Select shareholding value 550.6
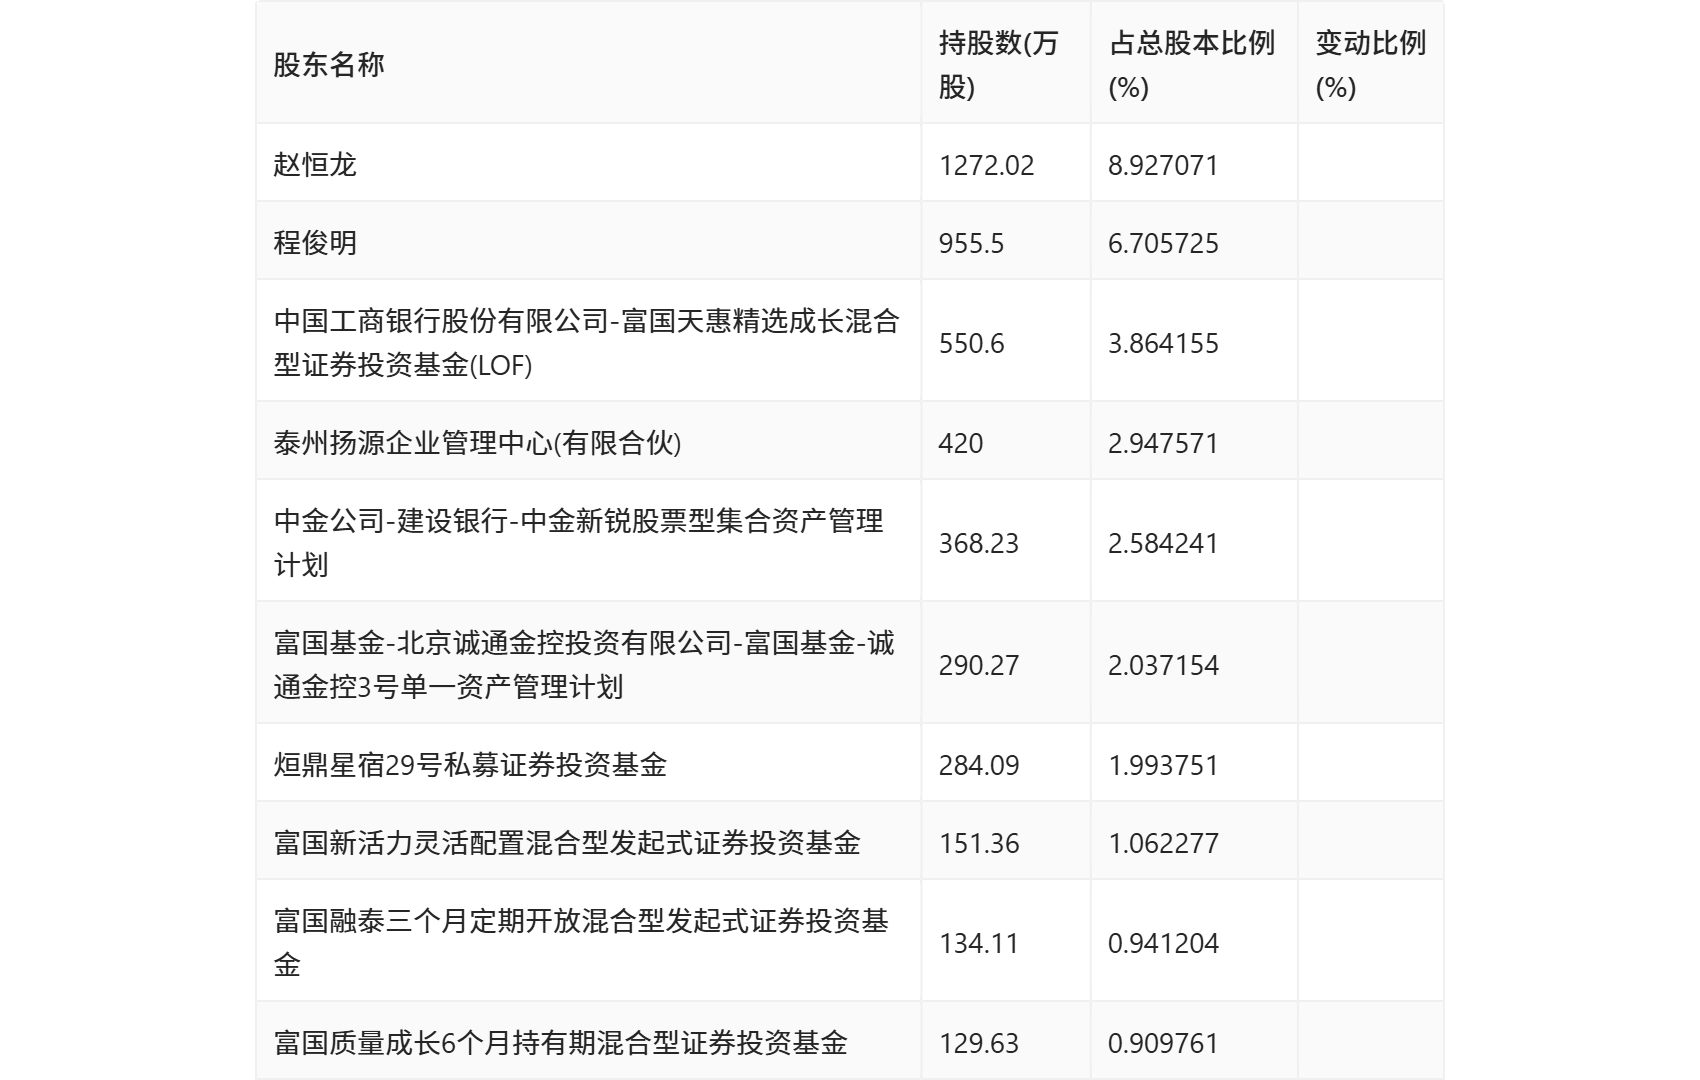This screenshot has height=1080, width=1700. (x=971, y=343)
